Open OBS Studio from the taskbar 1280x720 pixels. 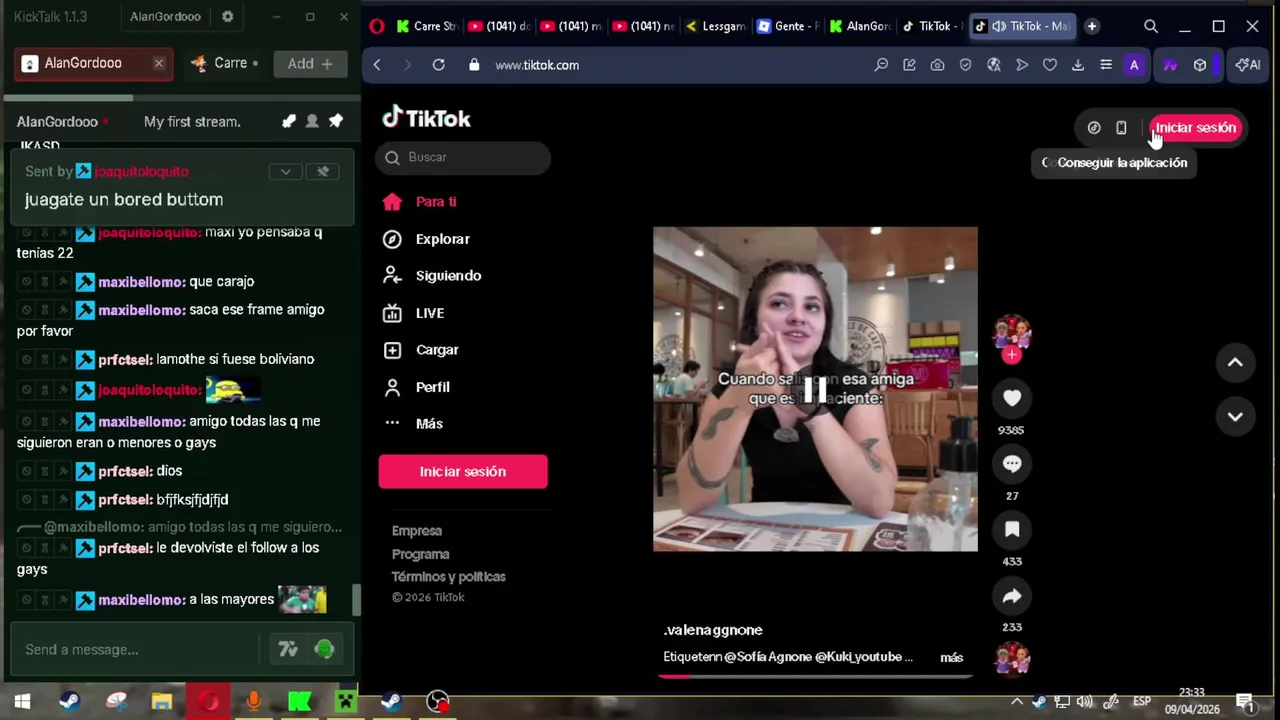[x=438, y=702]
